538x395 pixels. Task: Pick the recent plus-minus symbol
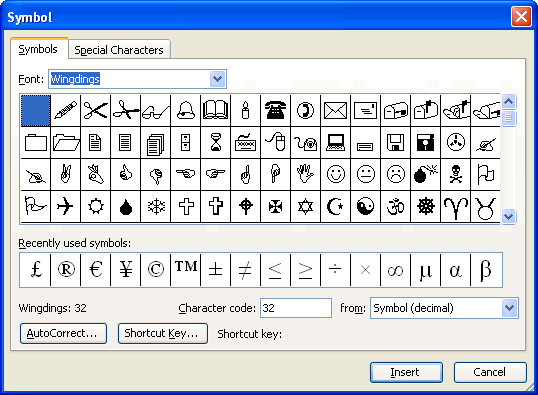[215, 270]
